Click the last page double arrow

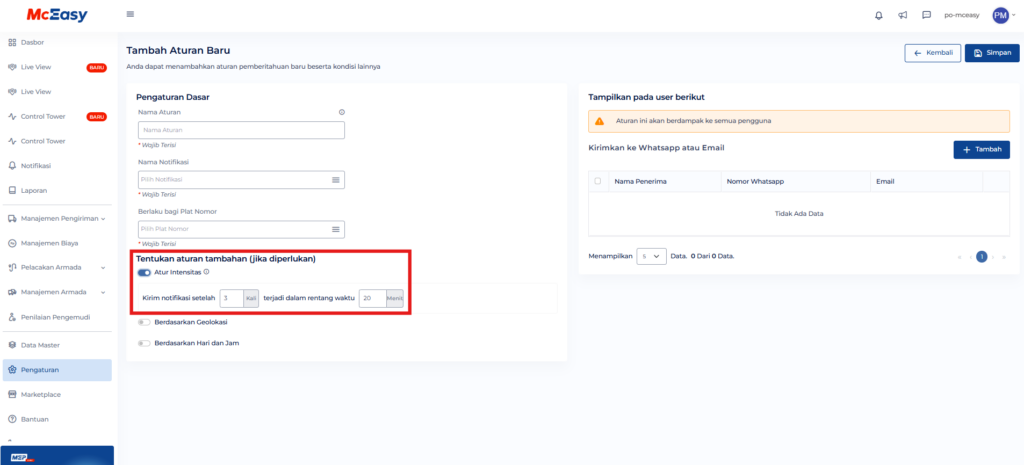pyautogui.click(x=1004, y=257)
